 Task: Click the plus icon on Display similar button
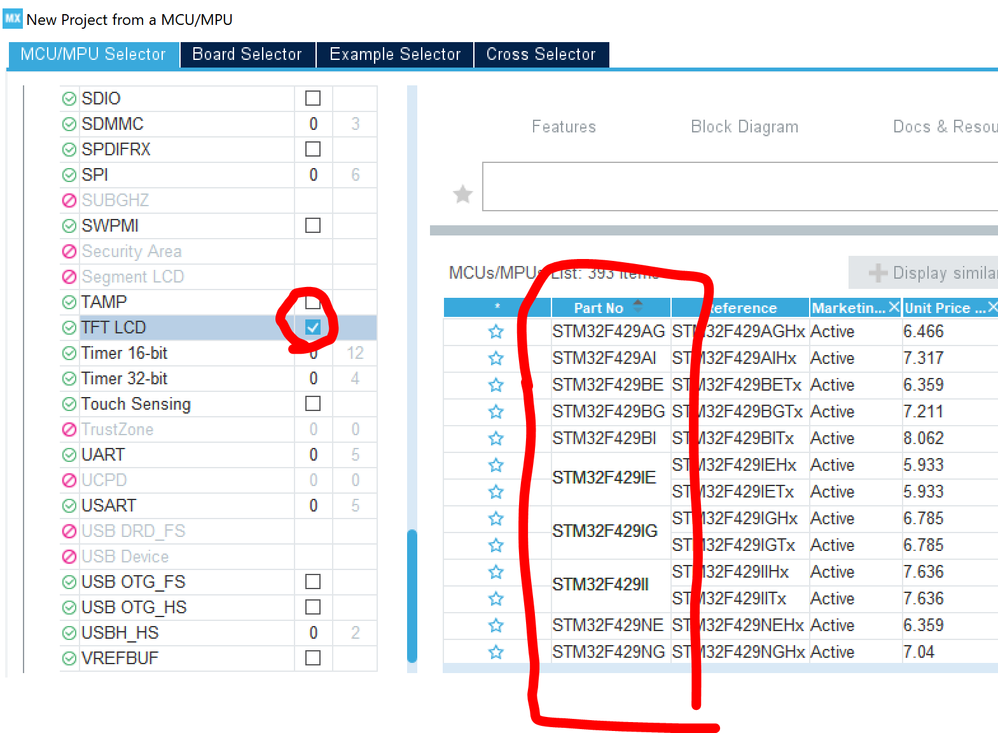click(878, 273)
